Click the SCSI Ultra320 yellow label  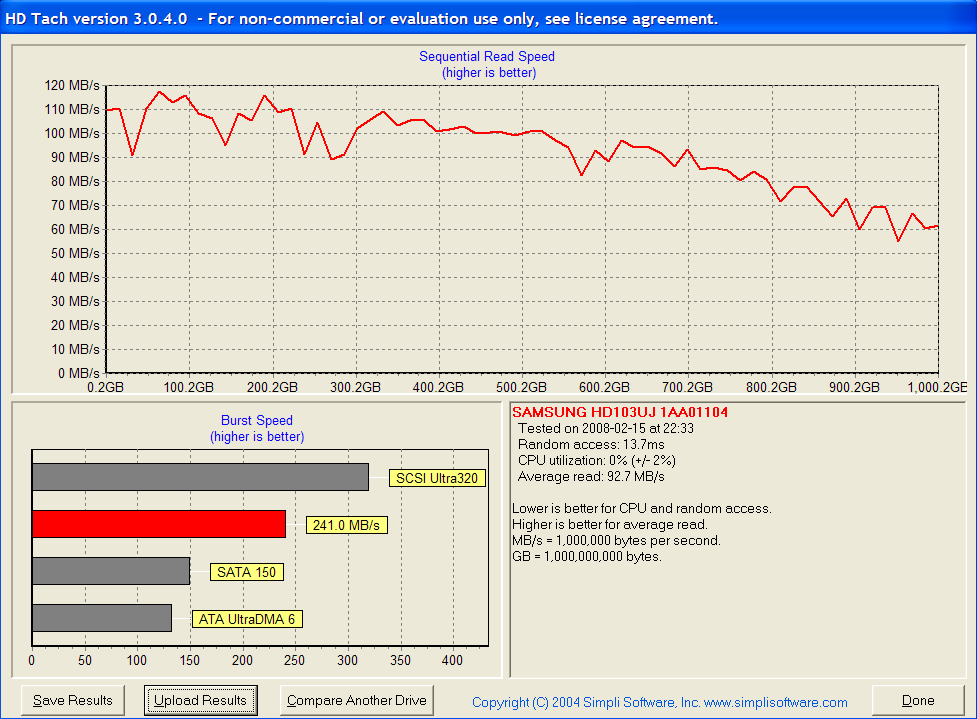438,478
